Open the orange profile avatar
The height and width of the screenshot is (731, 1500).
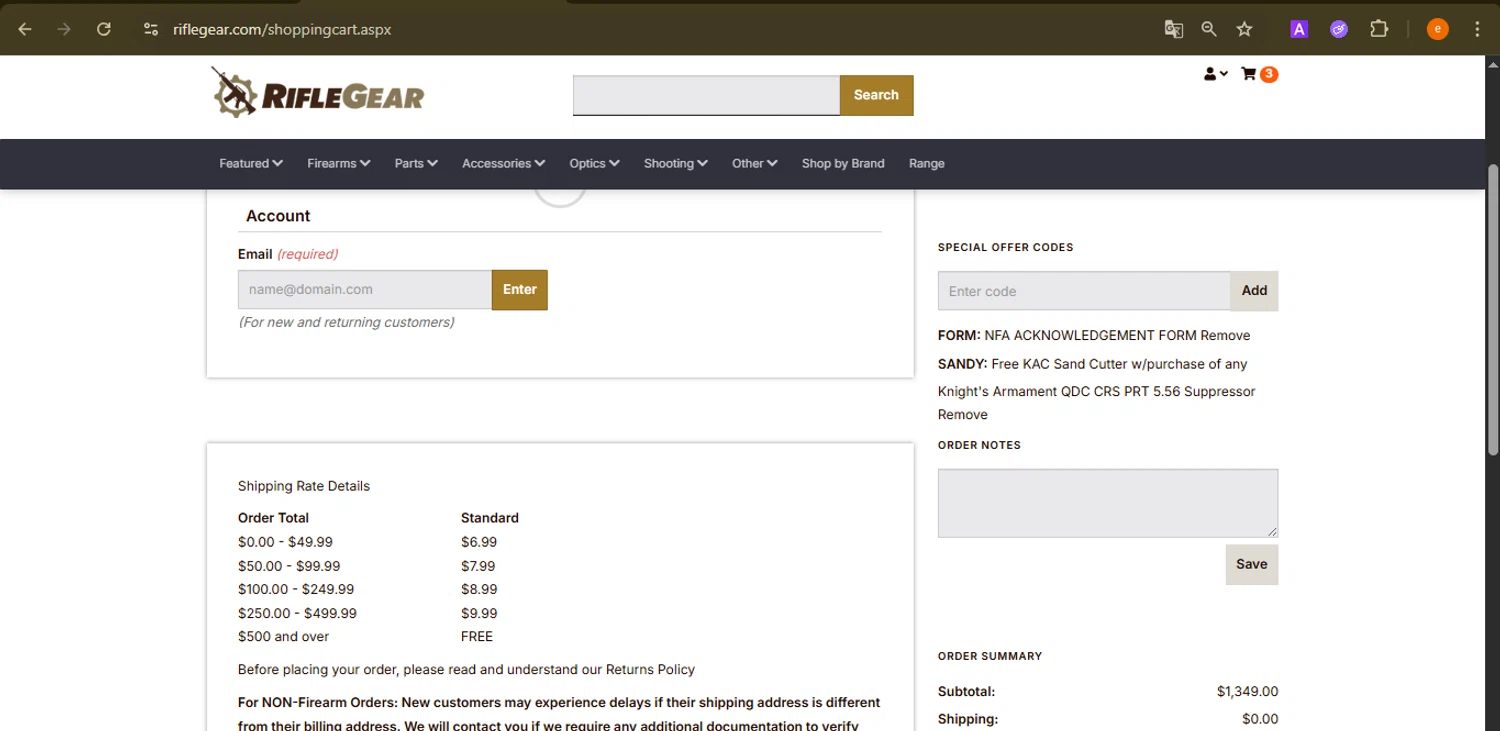pos(1437,29)
